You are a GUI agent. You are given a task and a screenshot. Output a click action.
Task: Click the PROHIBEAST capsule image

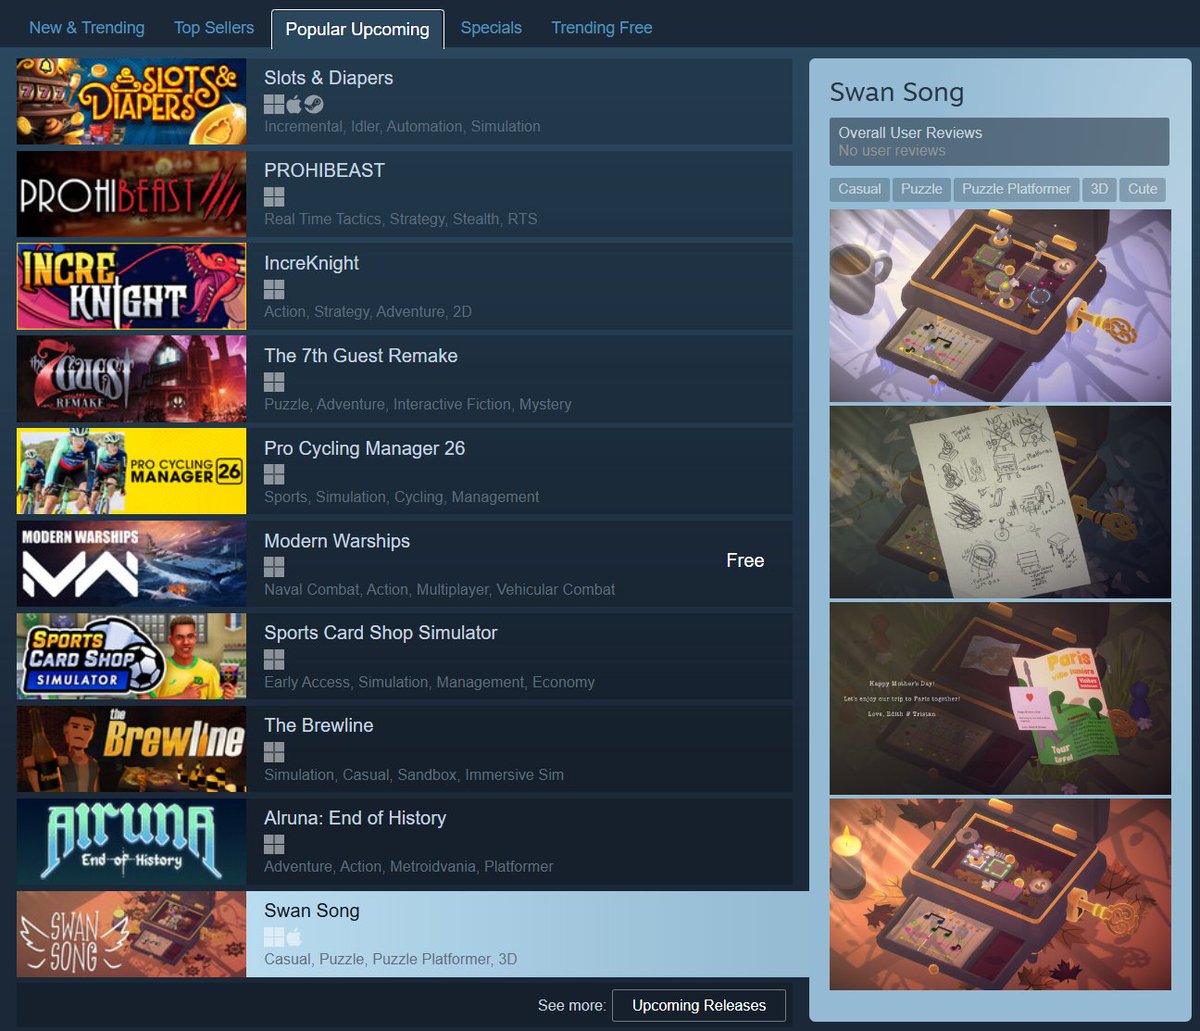point(131,194)
